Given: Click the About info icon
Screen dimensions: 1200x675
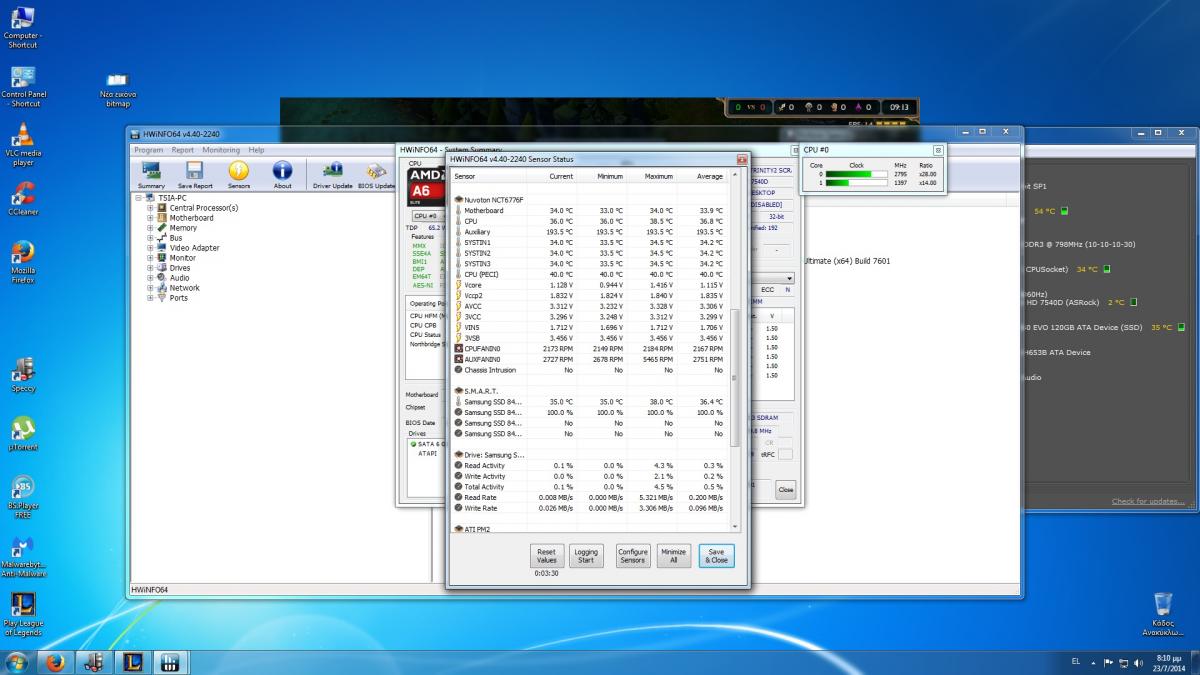Looking at the screenshot, I should click(283, 175).
